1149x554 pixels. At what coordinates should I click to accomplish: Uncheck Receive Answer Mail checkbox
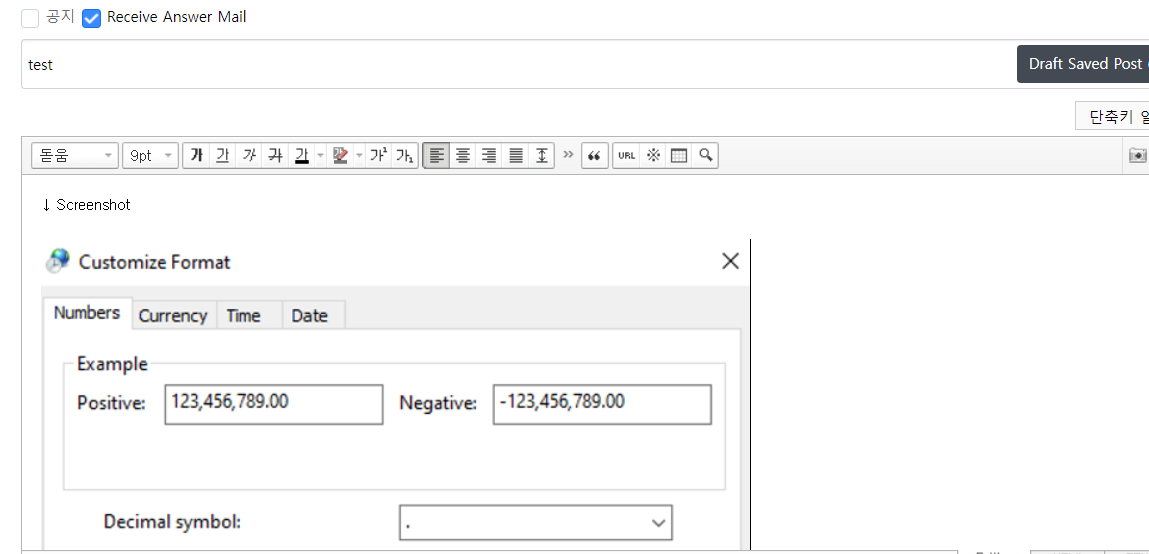click(92, 18)
